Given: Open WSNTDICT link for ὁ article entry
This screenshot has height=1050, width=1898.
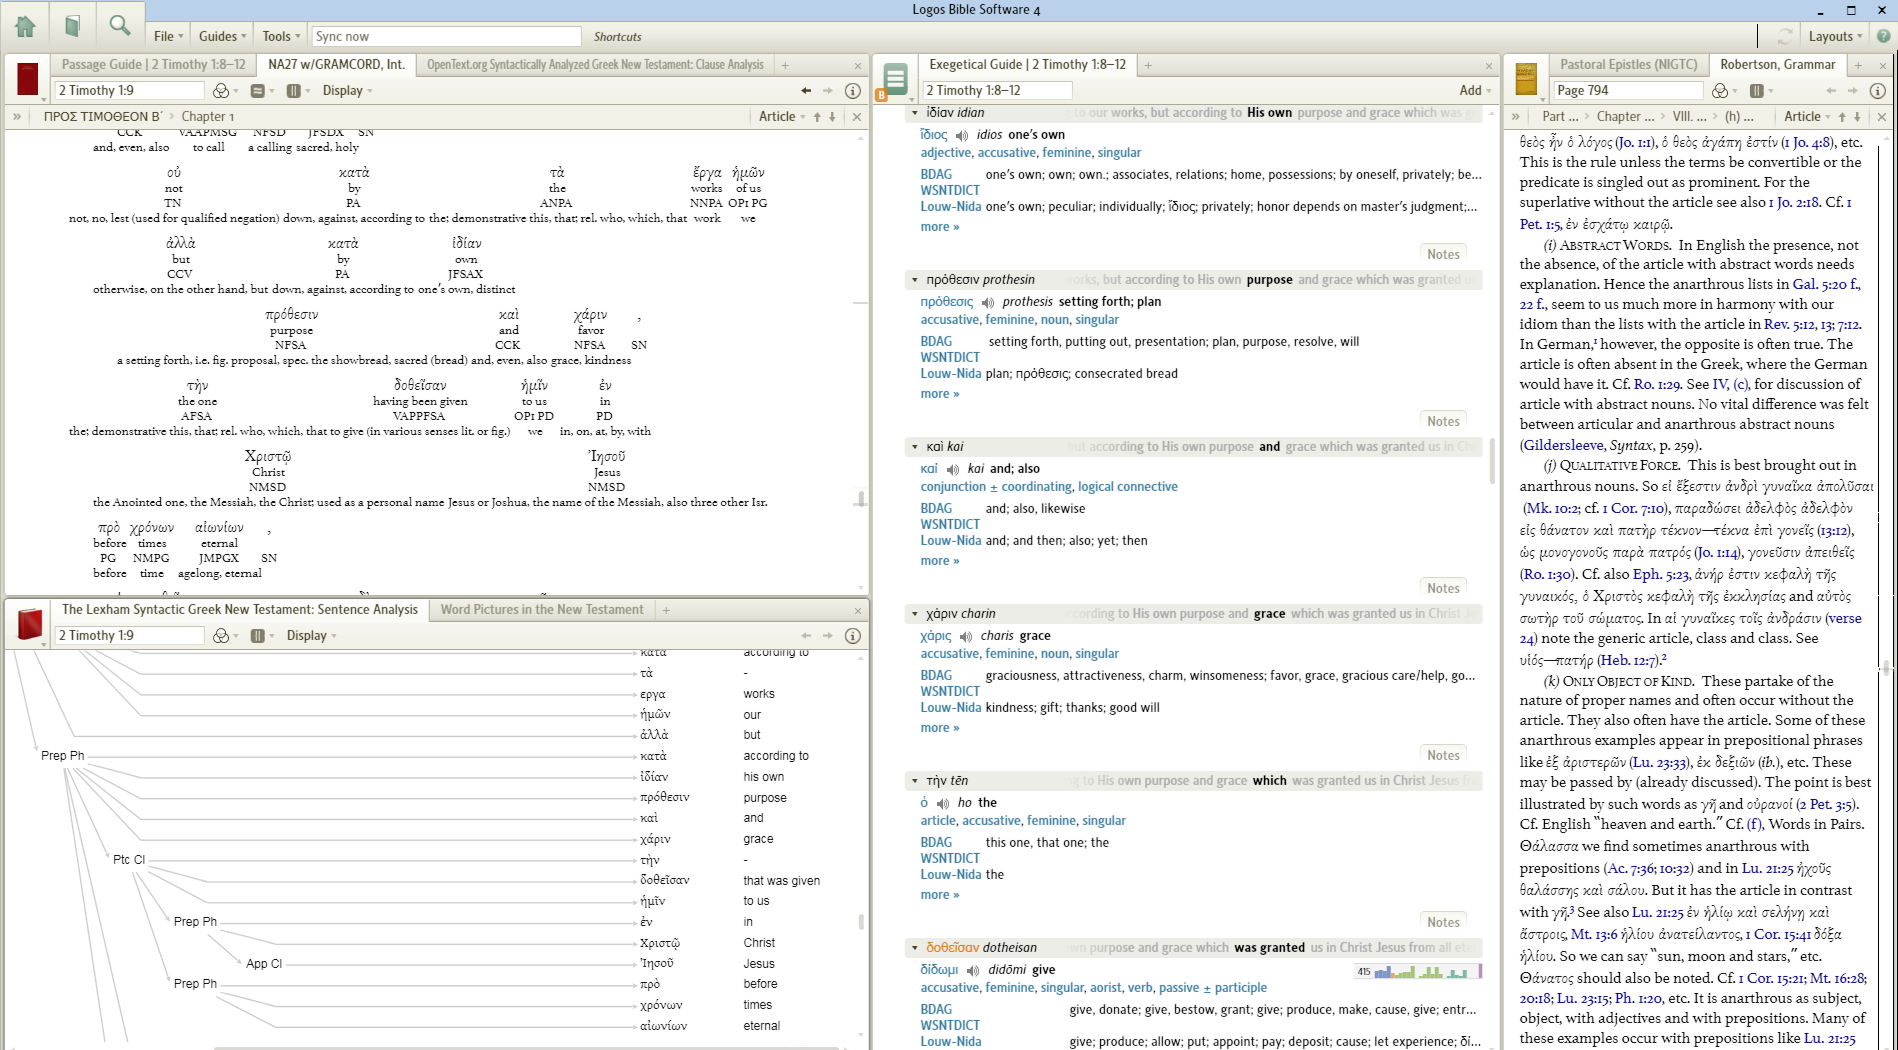Looking at the screenshot, I should click(950, 858).
